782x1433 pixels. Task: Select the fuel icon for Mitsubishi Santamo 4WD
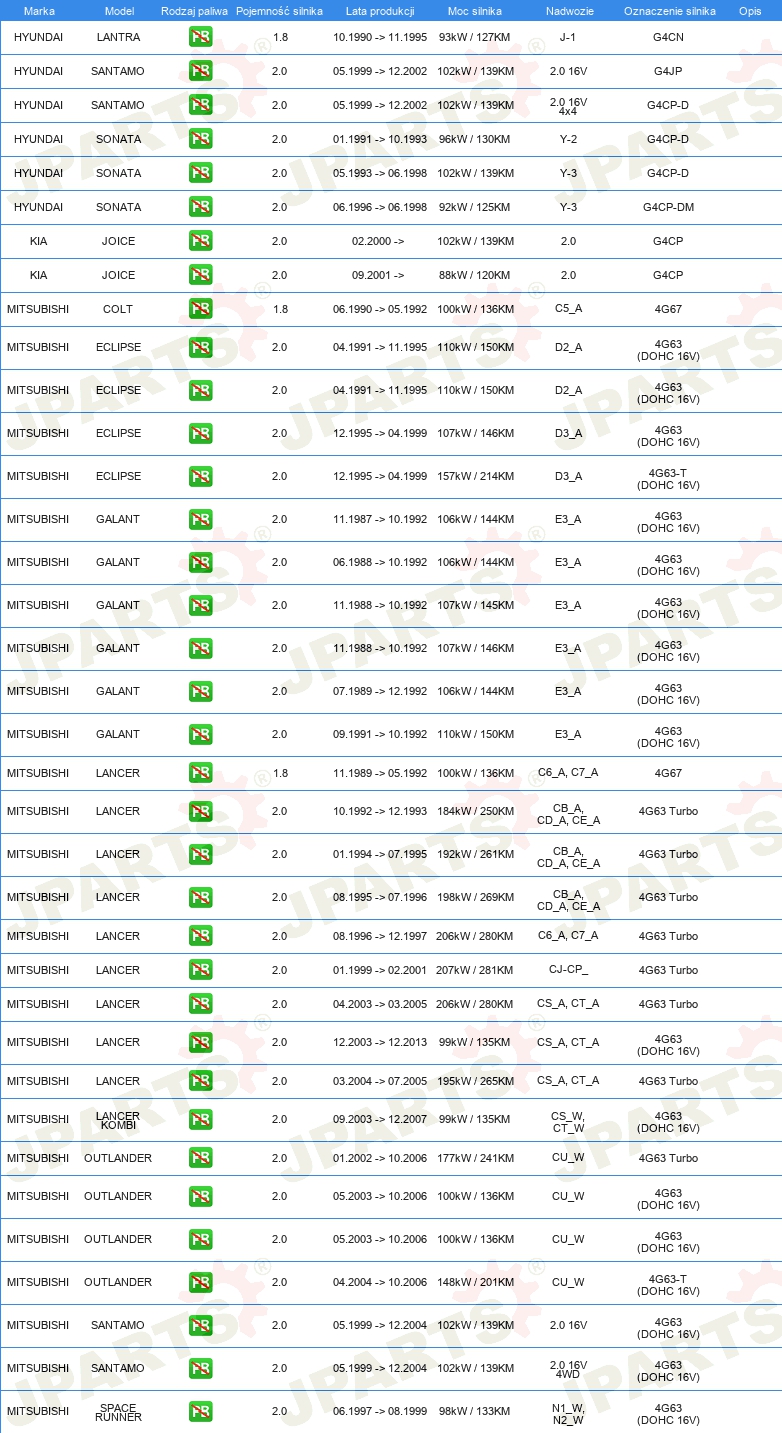point(200,1369)
